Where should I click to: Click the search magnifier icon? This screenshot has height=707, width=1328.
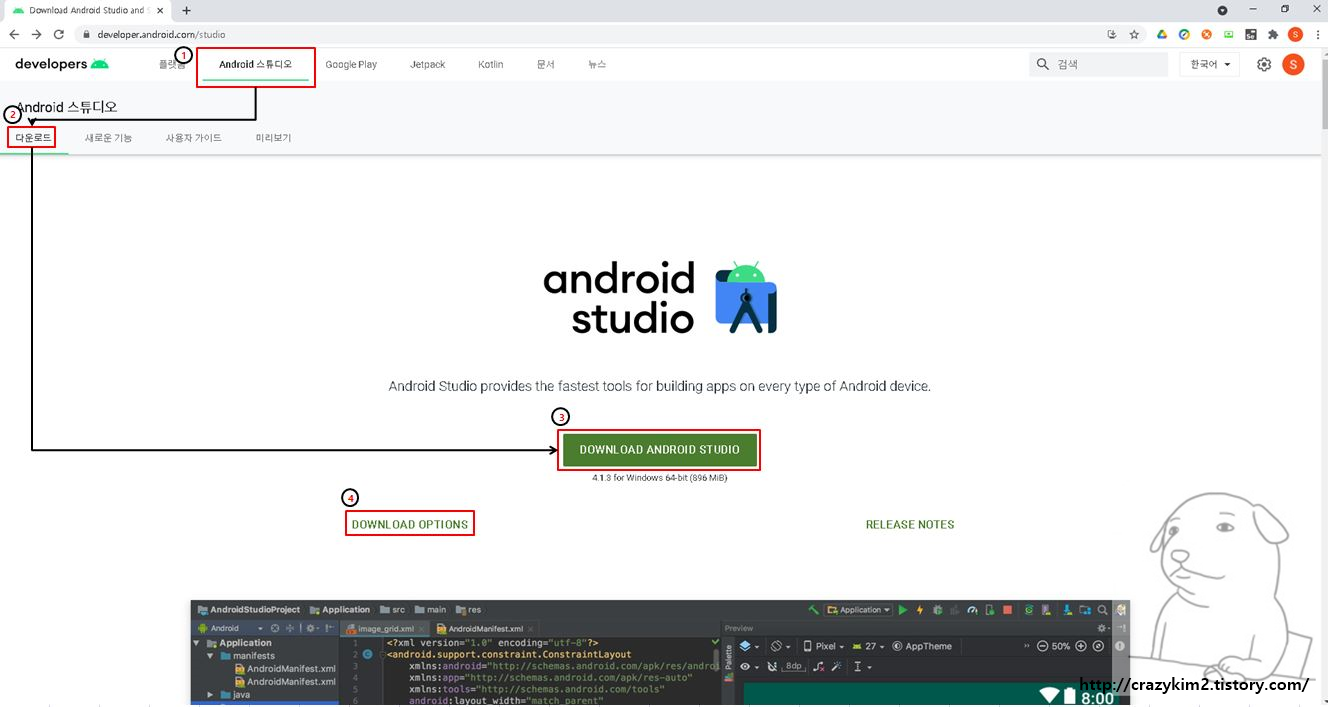click(1043, 64)
